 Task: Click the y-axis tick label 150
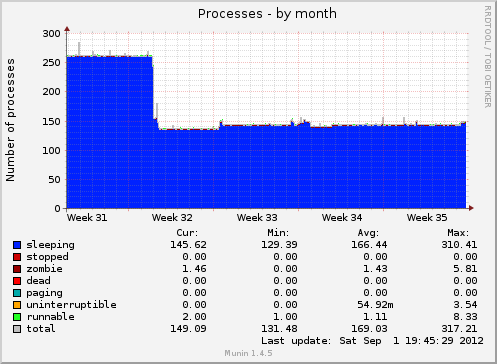[x=51, y=121]
